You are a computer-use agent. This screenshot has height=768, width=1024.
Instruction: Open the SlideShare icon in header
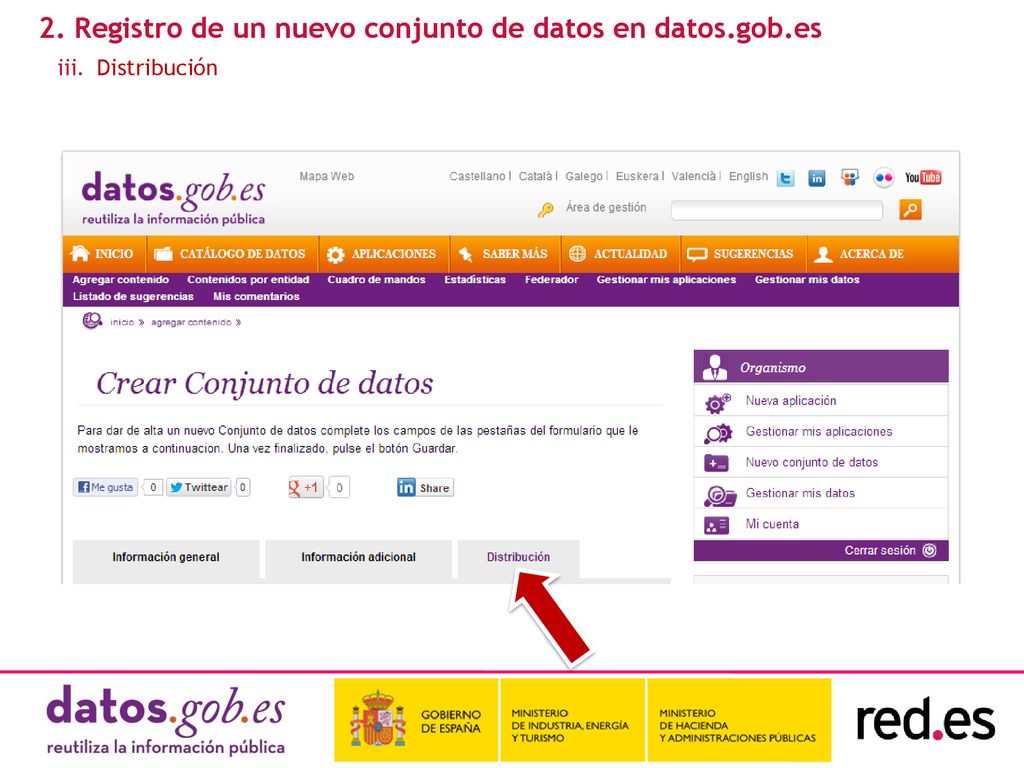850,177
